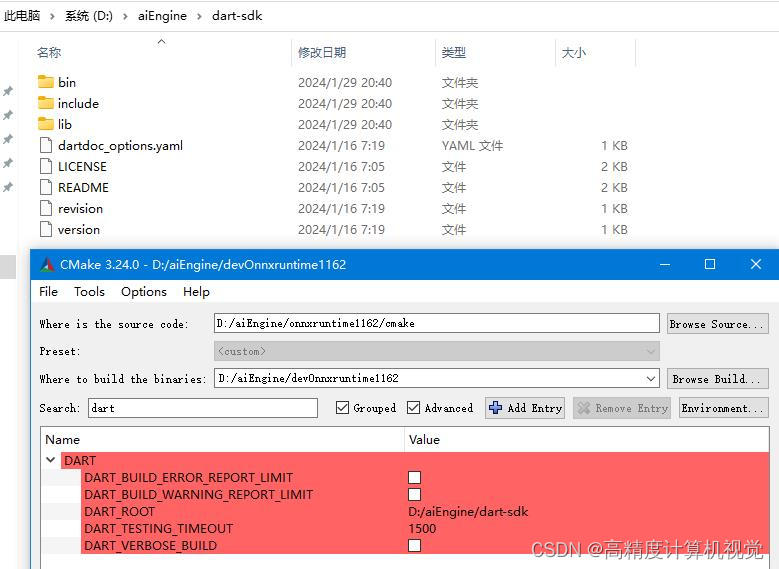Screen dimensions: 779x569
Task: Enable DART_VERBOSE_BUILD checkbox
Action: tap(414, 546)
